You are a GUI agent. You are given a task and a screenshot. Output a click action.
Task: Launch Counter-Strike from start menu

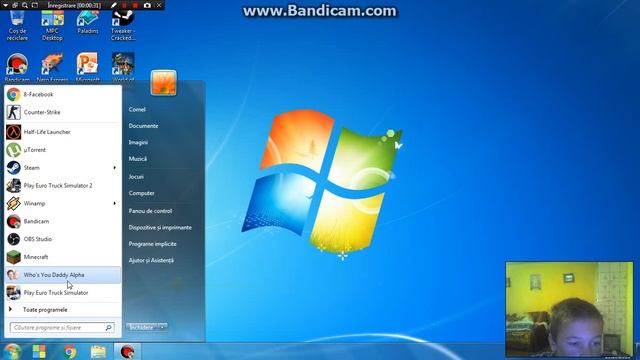point(63,112)
